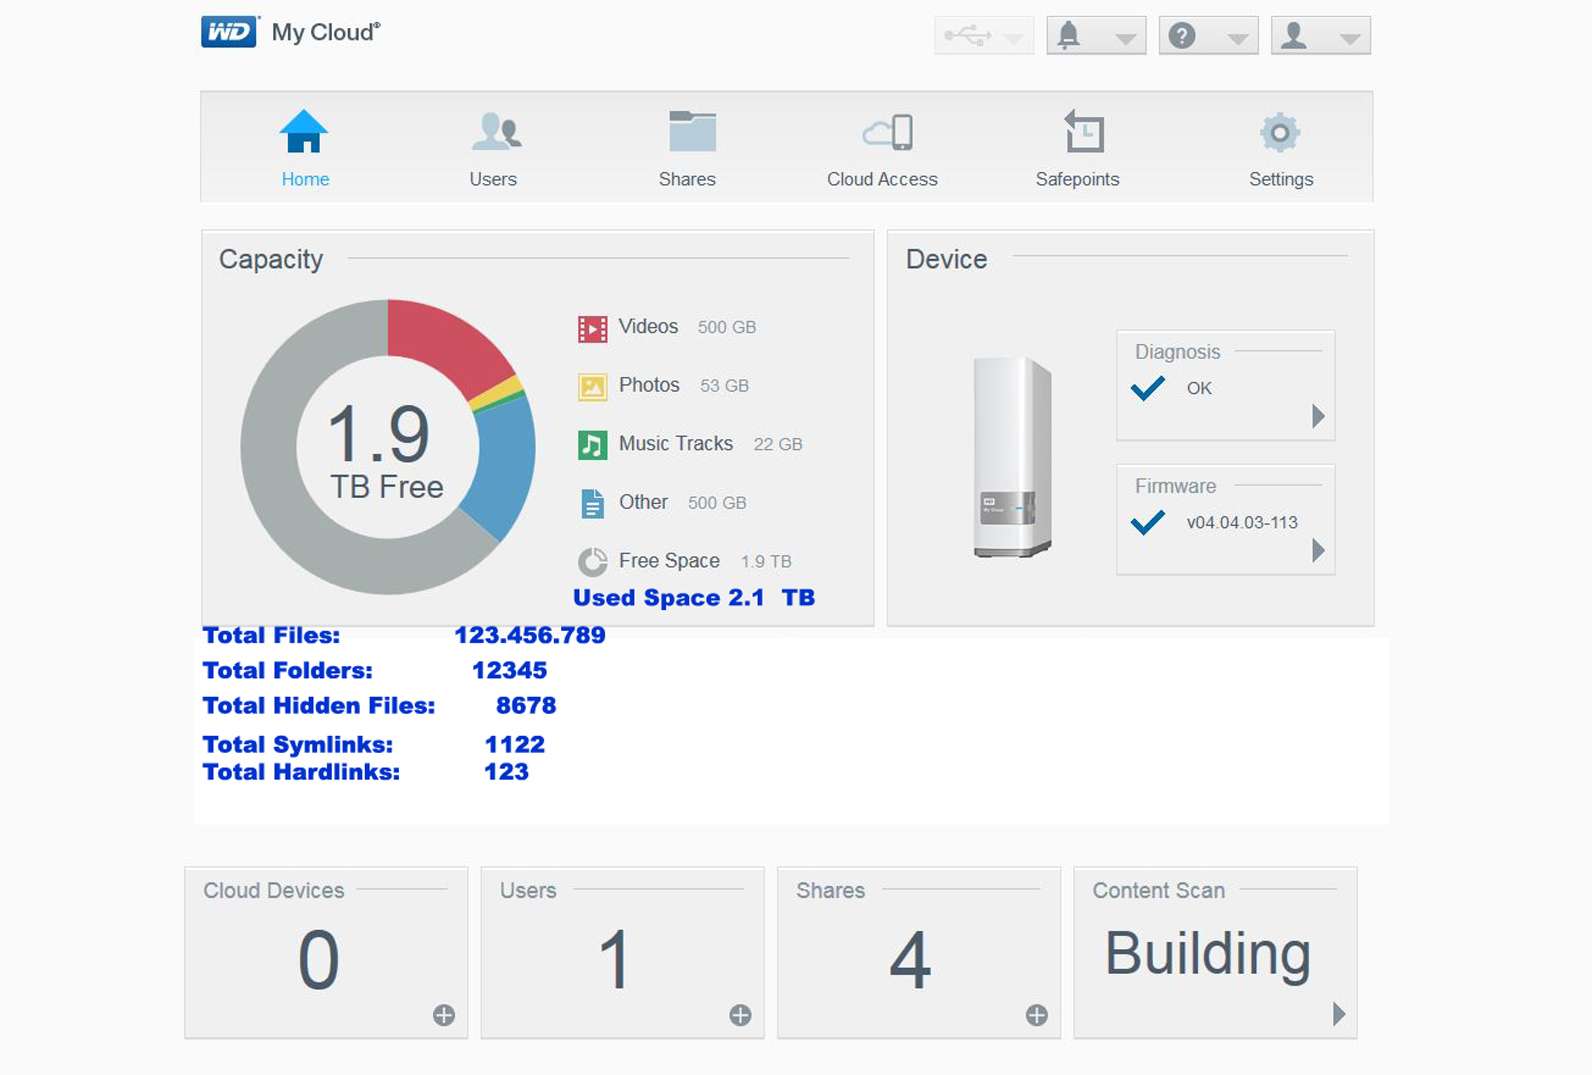Click the firmware version v04.04.03-113
The image size is (1592, 1075).
(1242, 523)
